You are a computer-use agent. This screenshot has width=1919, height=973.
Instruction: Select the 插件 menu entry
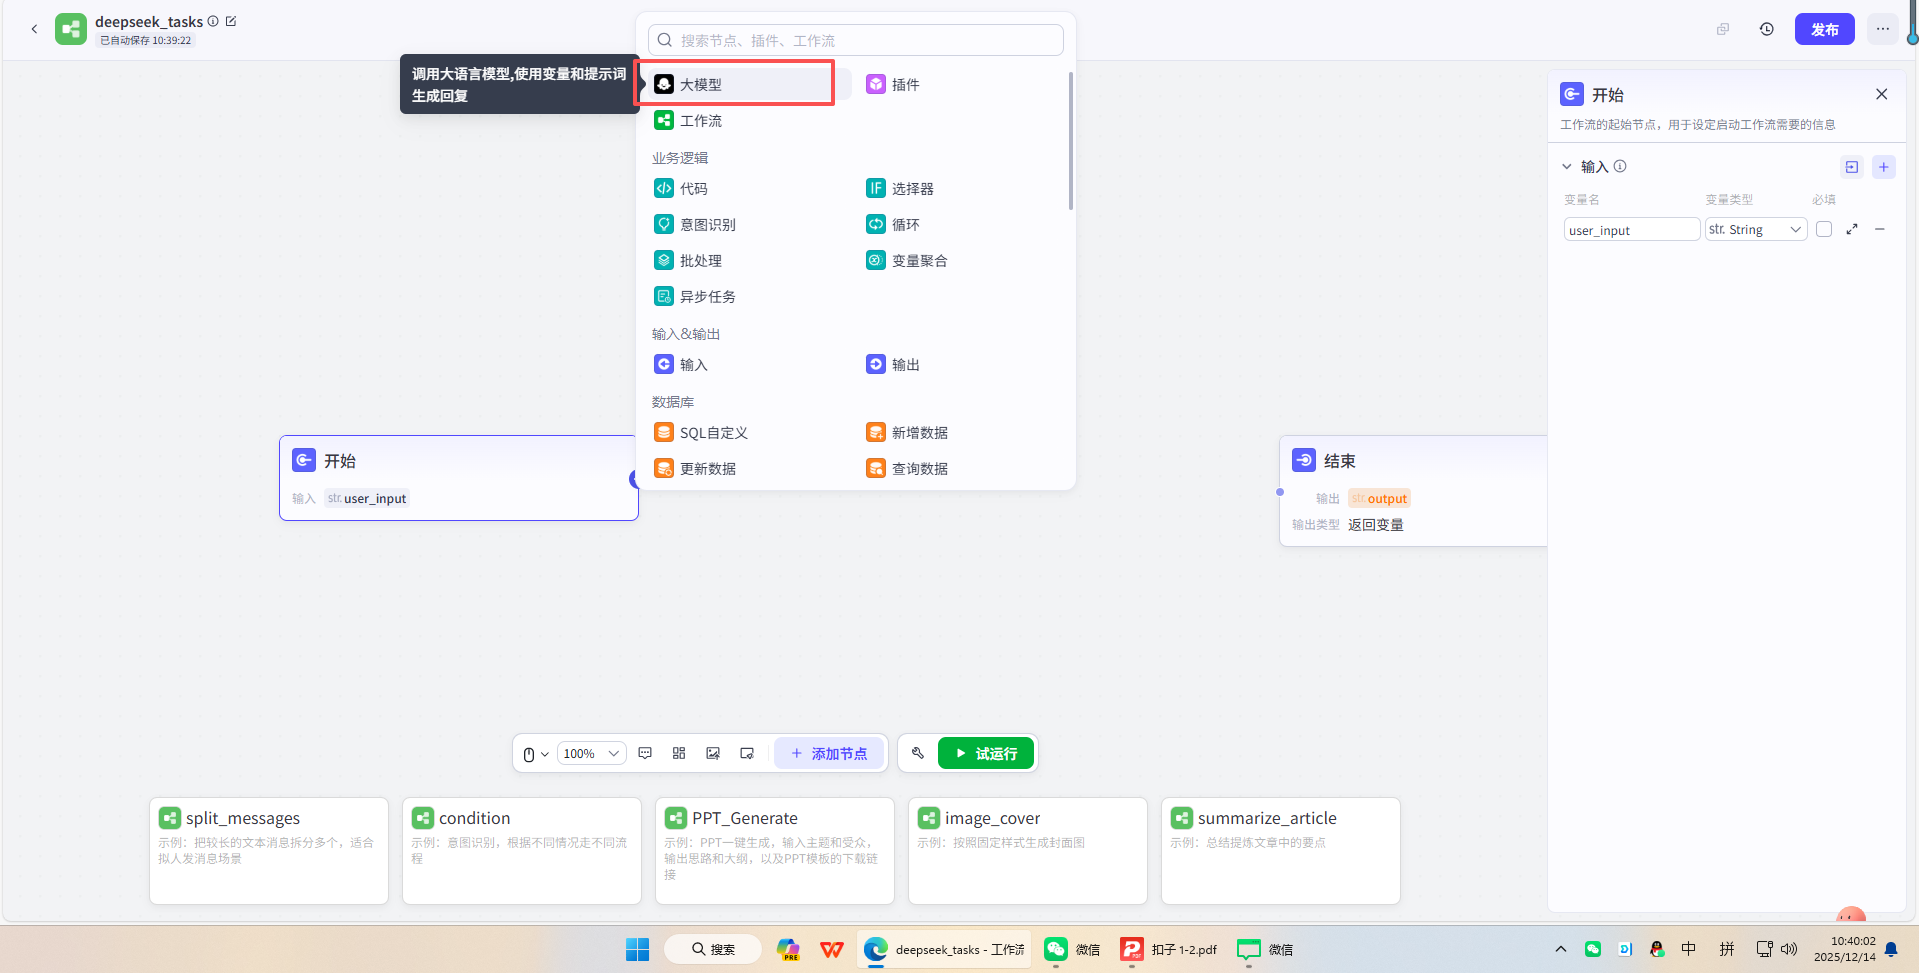click(904, 84)
